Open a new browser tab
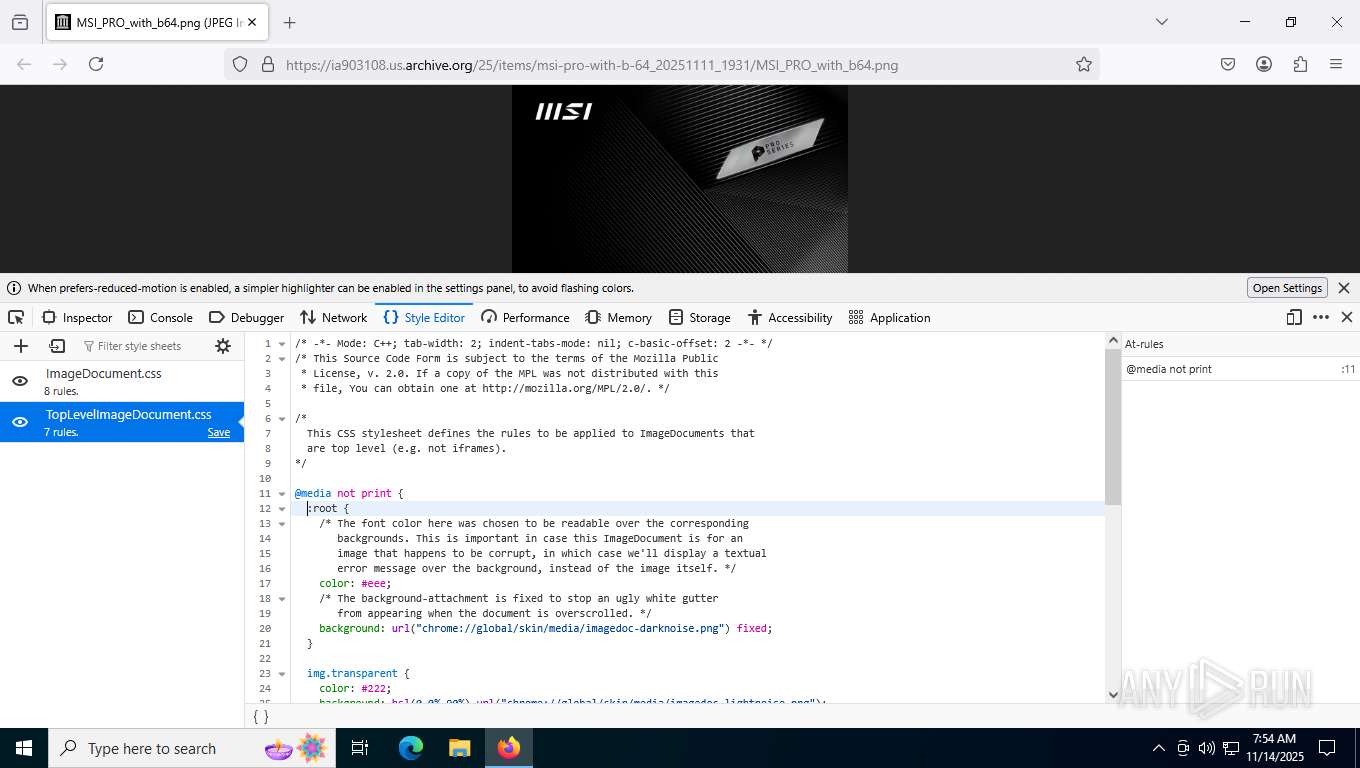 pyautogui.click(x=289, y=22)
